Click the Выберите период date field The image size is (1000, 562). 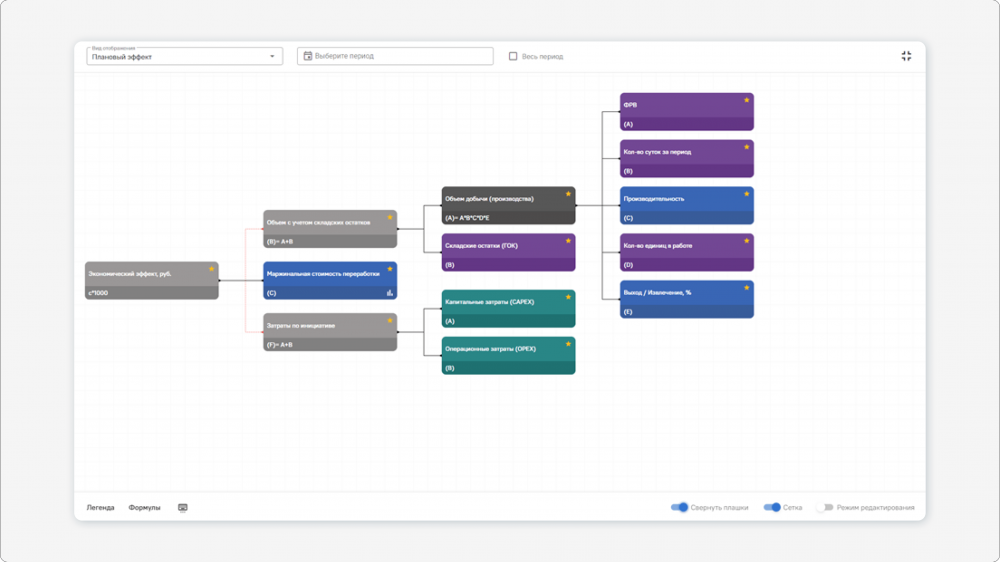(395, 56)
